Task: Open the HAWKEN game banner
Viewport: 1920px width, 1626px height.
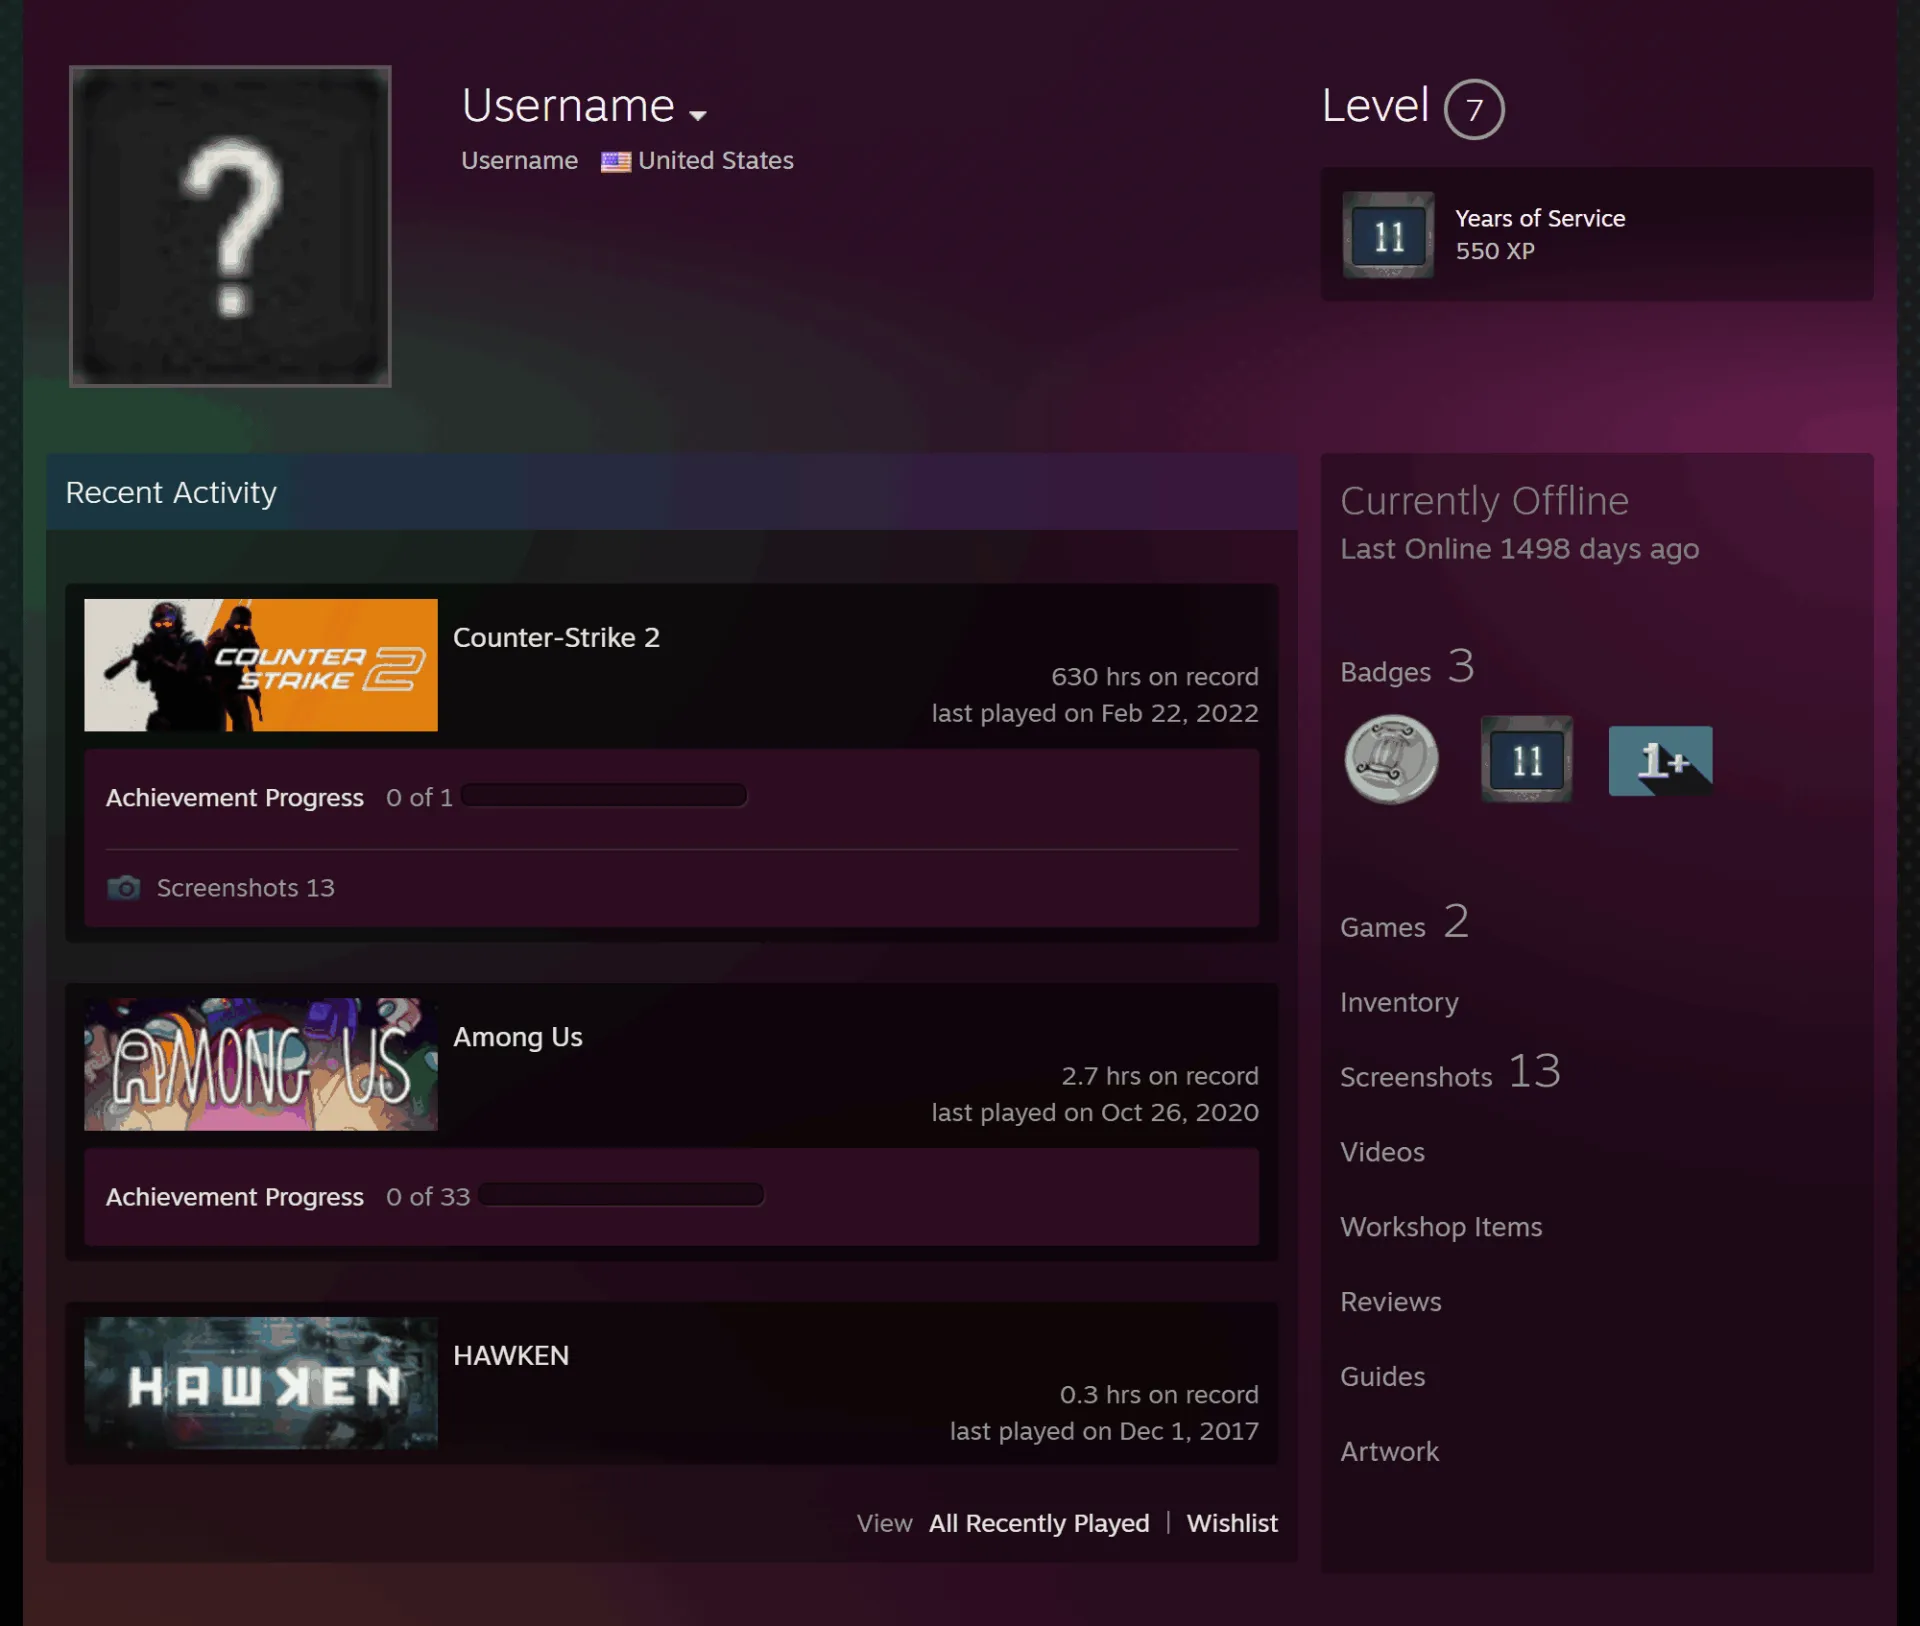Action: [261, 1383]
